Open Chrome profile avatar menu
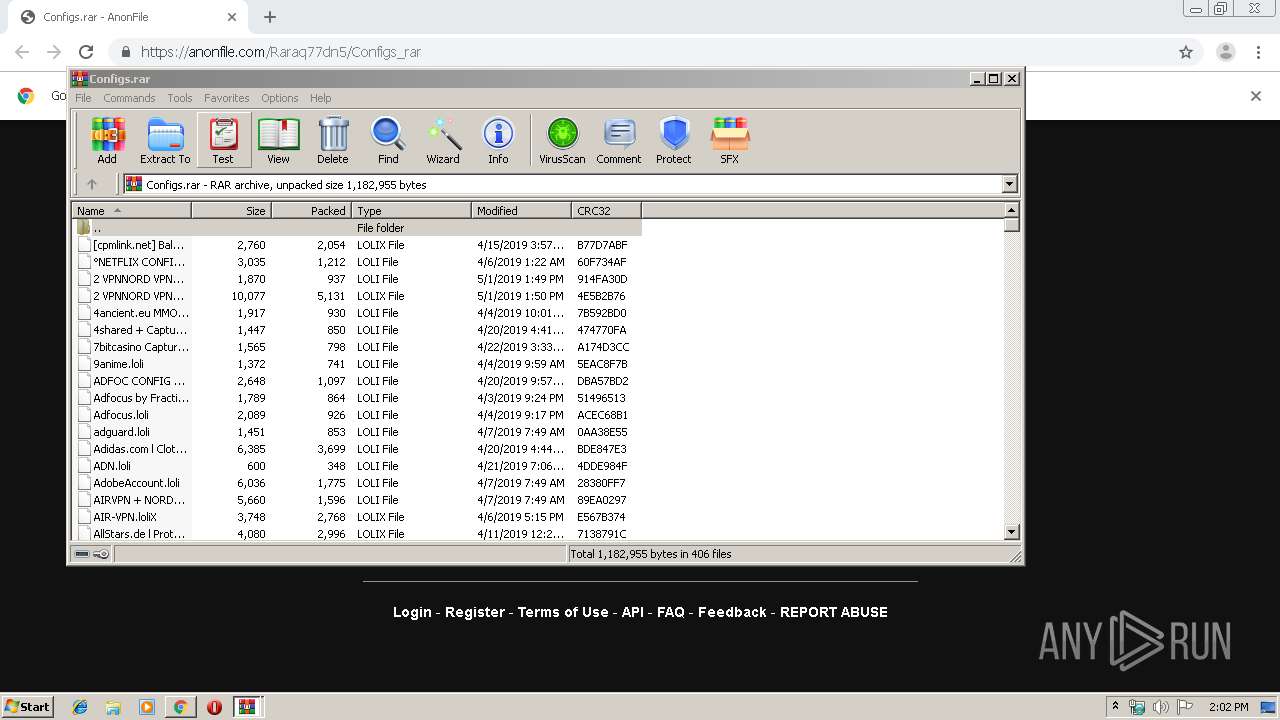Viewport: 1280px width, 720px height. pyautogui.click(x=1225, y=52)
